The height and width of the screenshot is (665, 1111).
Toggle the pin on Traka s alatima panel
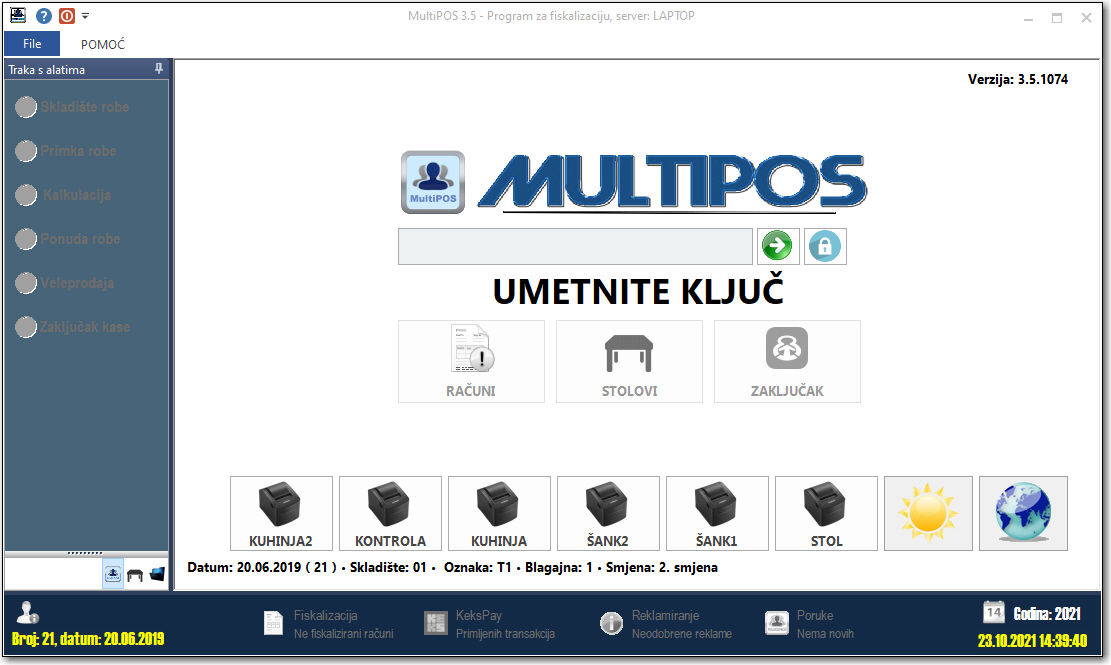159,69
